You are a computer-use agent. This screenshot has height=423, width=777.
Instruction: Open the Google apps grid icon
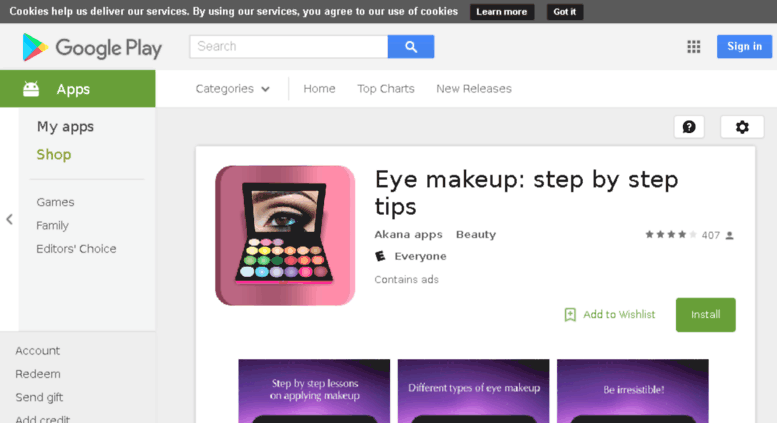[694, 47]
